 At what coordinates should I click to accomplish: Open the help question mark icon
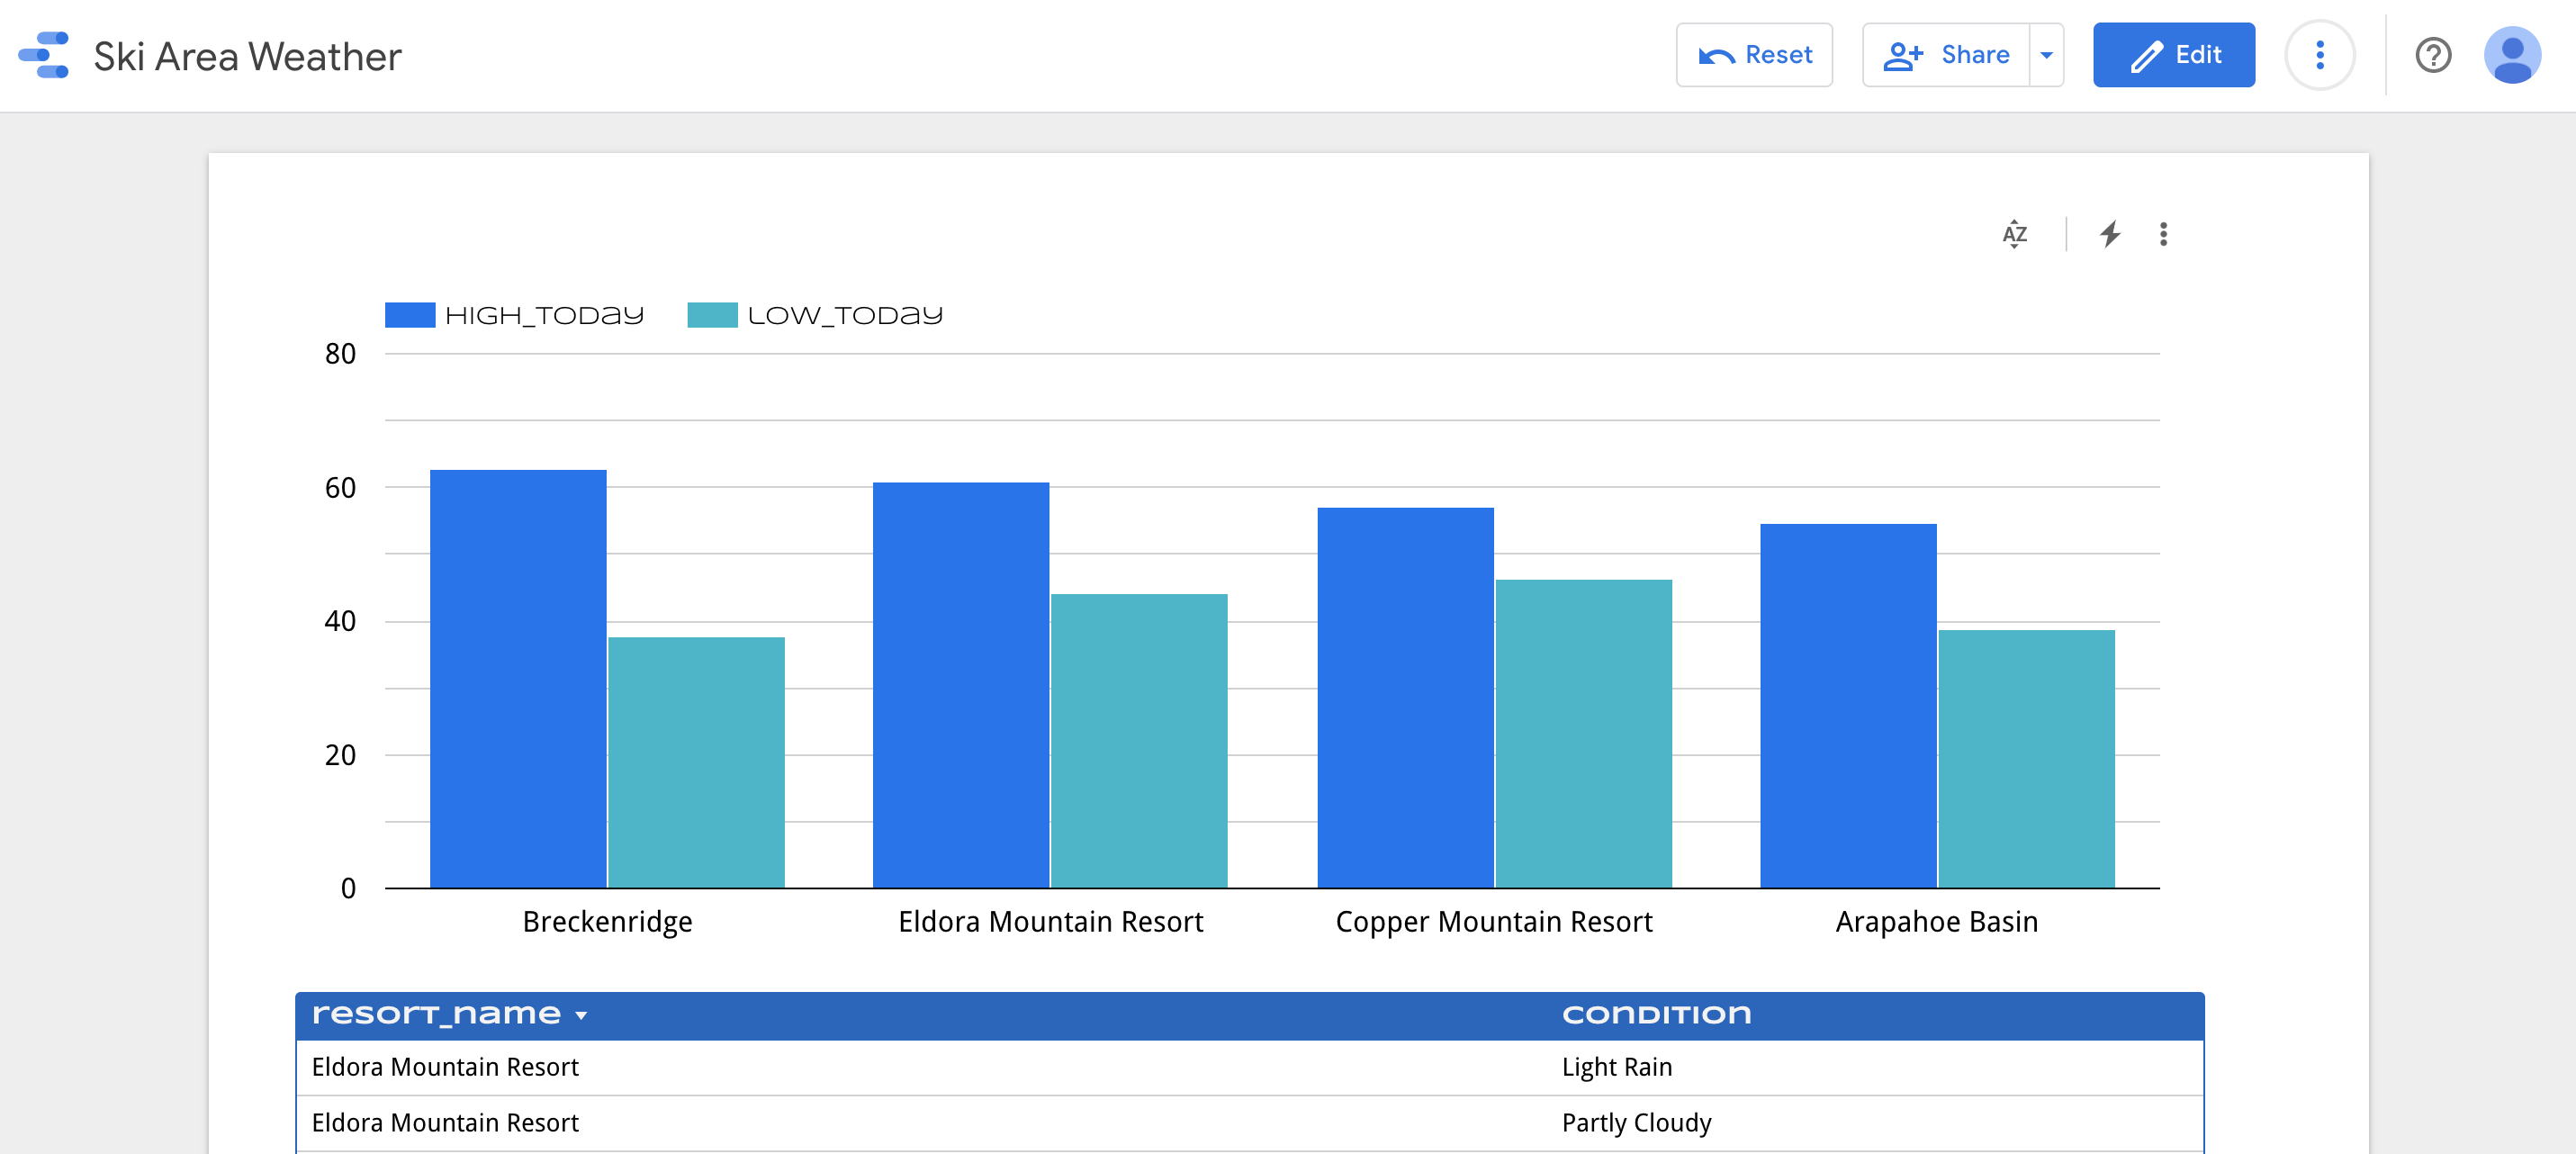[2432, 55]
